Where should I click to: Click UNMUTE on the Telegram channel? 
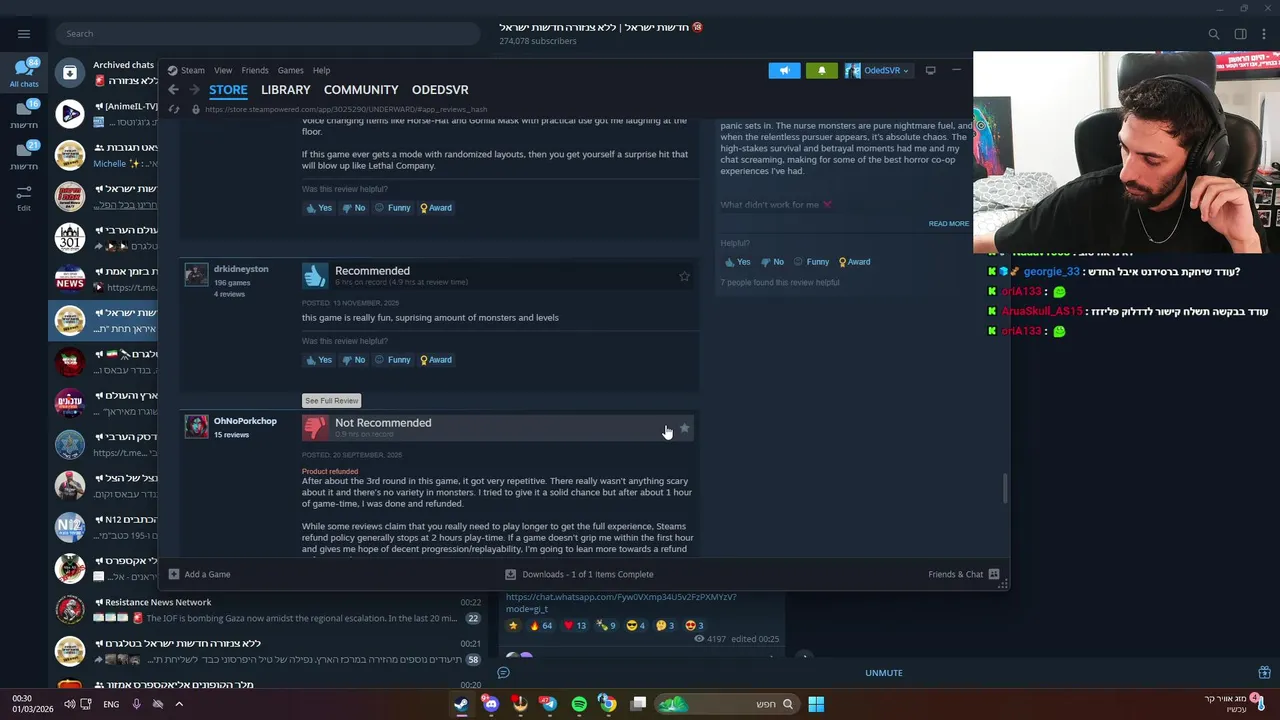884,673
